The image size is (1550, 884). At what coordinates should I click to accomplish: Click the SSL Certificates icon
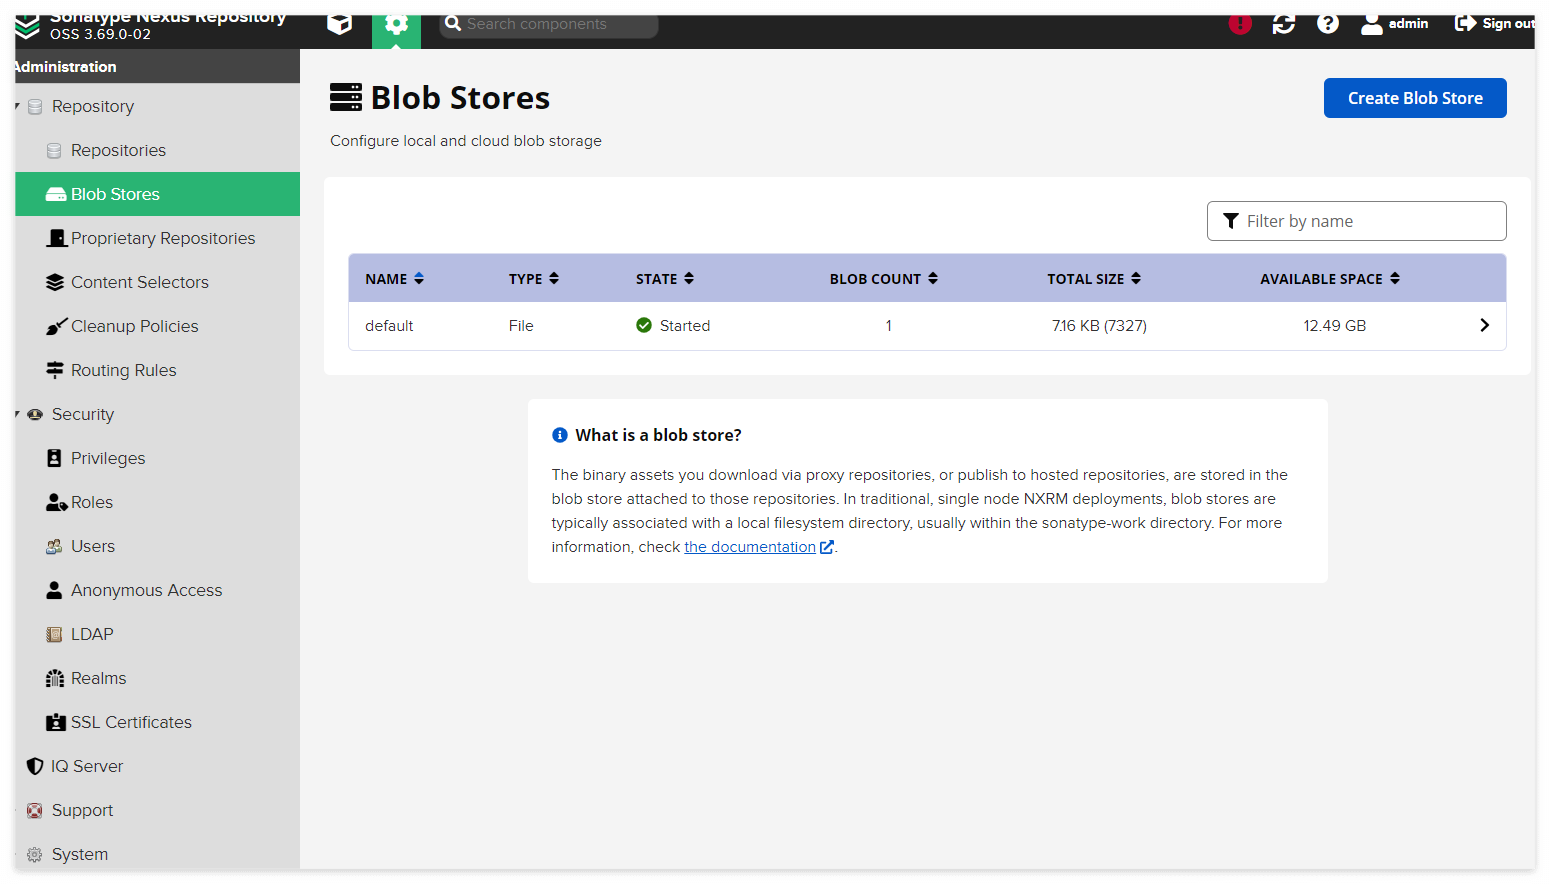56,722
